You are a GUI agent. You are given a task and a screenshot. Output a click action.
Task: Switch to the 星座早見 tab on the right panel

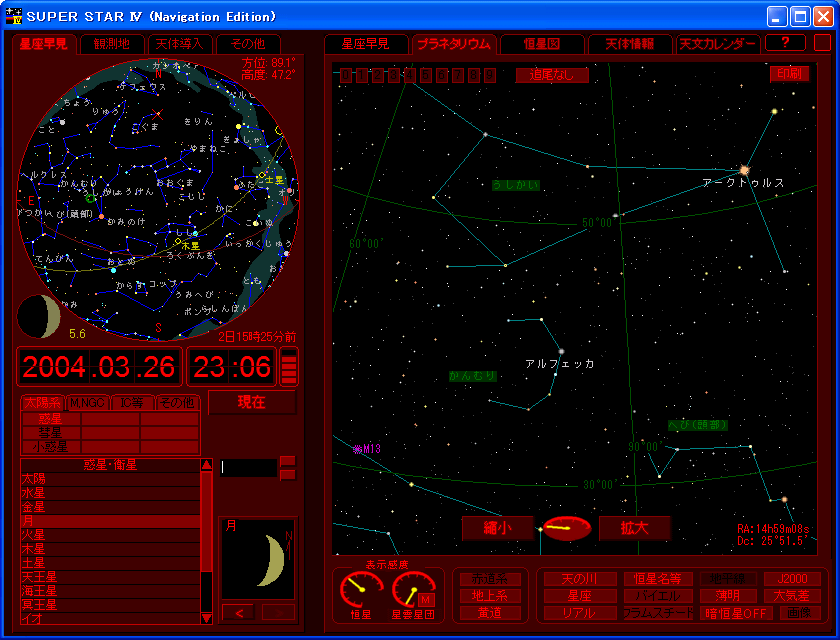pyautogui.click(x=366, y=44)
